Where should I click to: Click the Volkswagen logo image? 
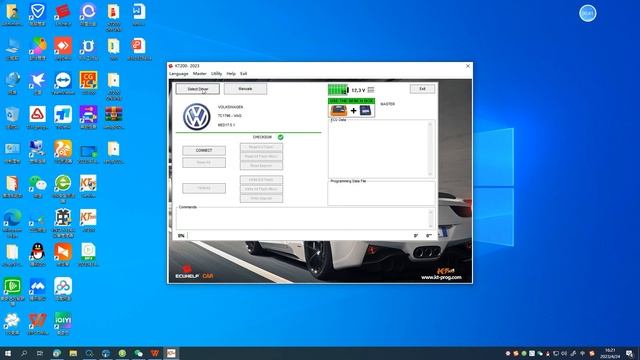pos(196,117)
